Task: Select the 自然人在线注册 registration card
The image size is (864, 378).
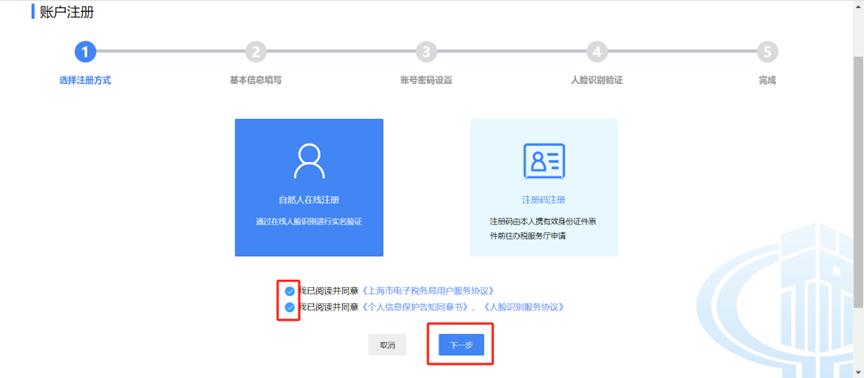Action: point(309,187)
